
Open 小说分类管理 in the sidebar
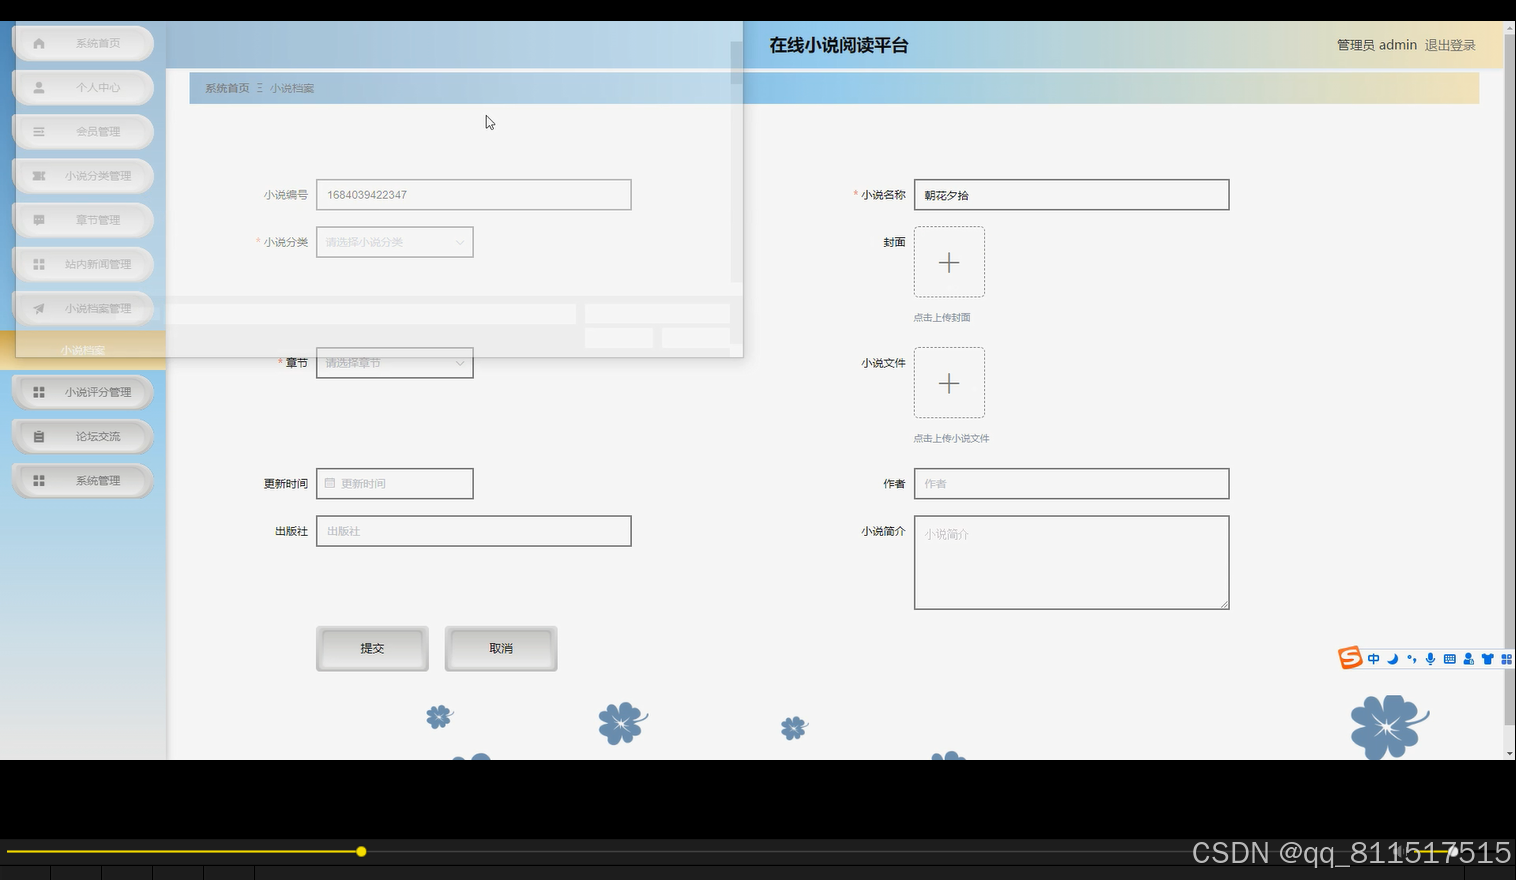[x=83, y=175]
